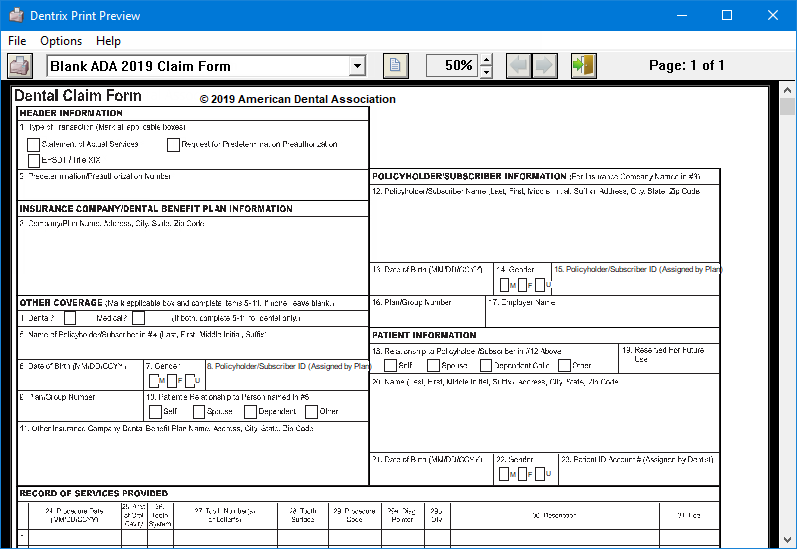Check Request for Predetermination/Preauthorization box

(x=173, y=145)
